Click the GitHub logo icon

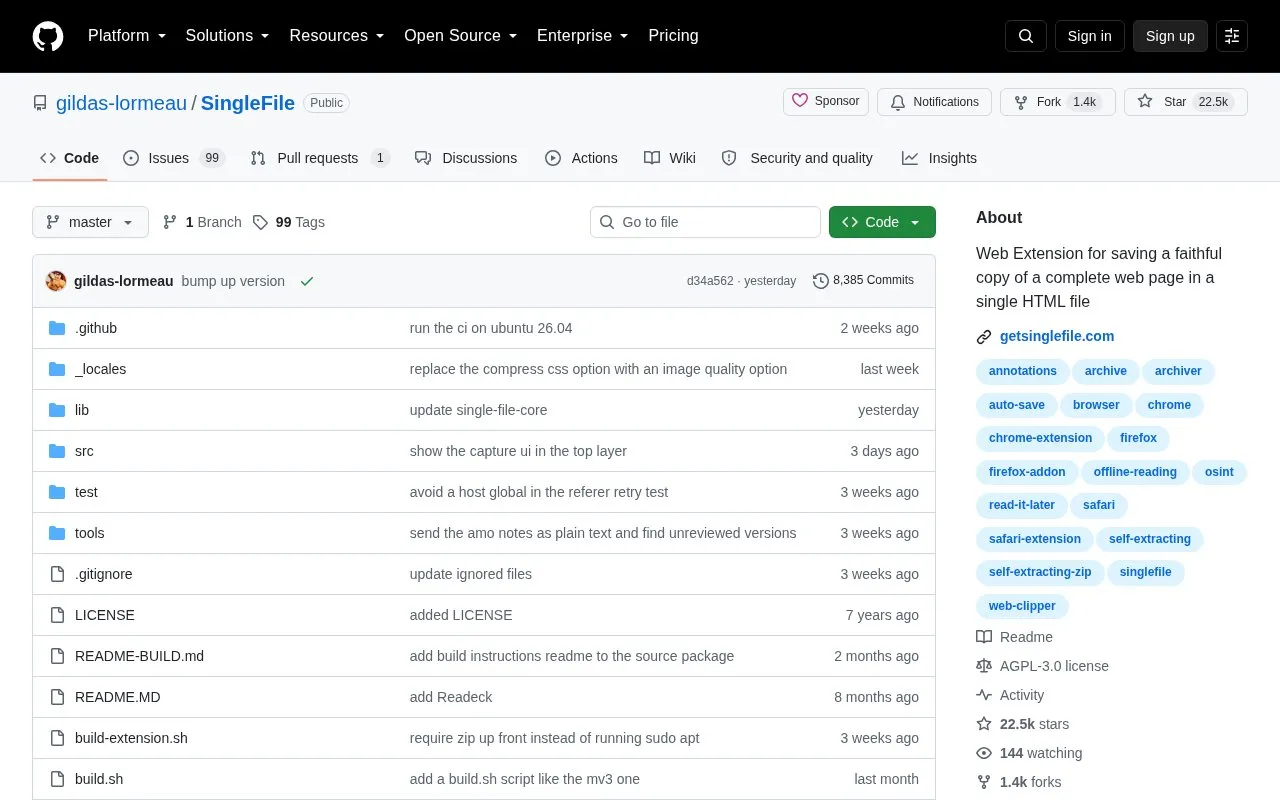coord(48,36)
